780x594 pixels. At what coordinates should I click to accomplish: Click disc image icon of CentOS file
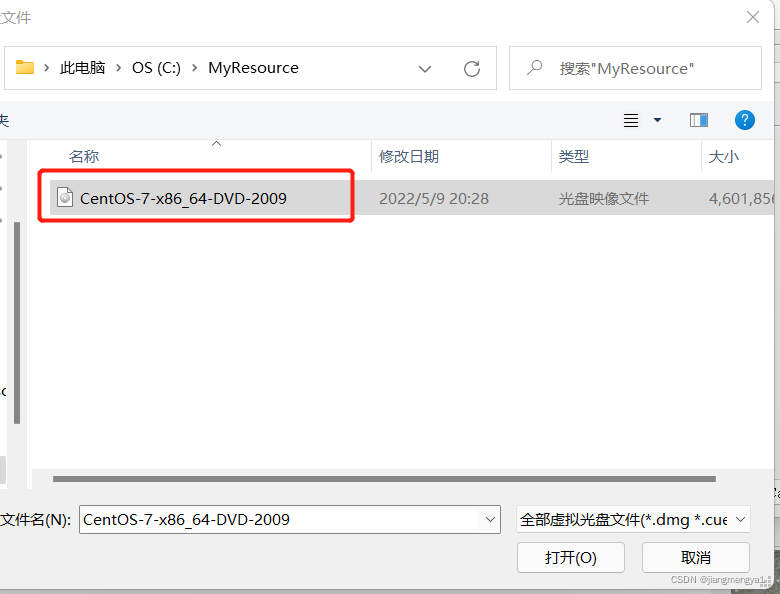tap(65, 198)
